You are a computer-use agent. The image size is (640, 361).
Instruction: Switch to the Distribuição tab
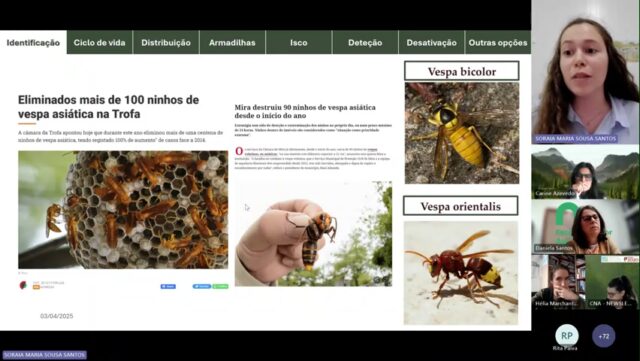point(166,42)
